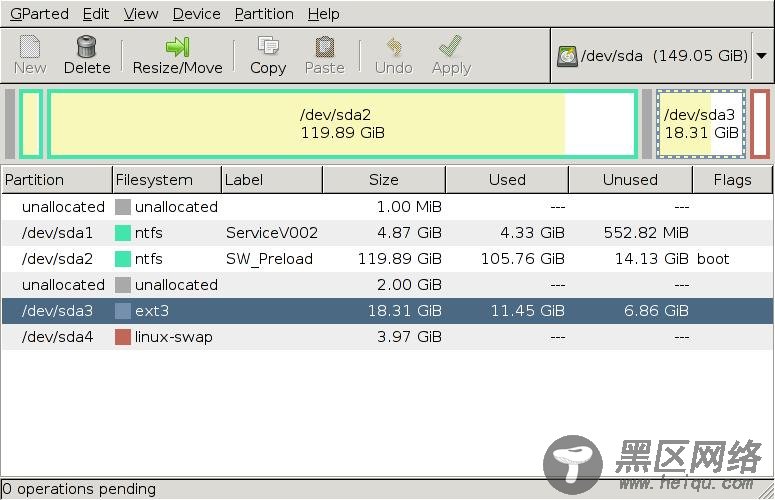Select the /dev/sda2 partition row
The image size is (775, 500).
[x=387, y=259]
